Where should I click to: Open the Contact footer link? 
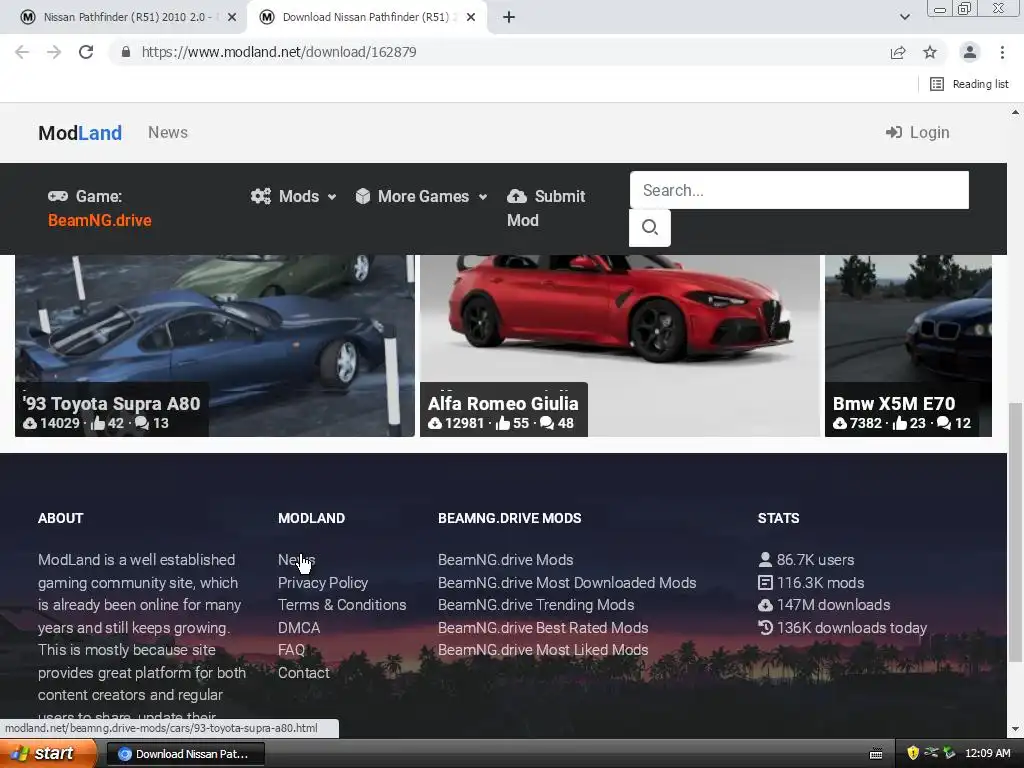(304, 673)
